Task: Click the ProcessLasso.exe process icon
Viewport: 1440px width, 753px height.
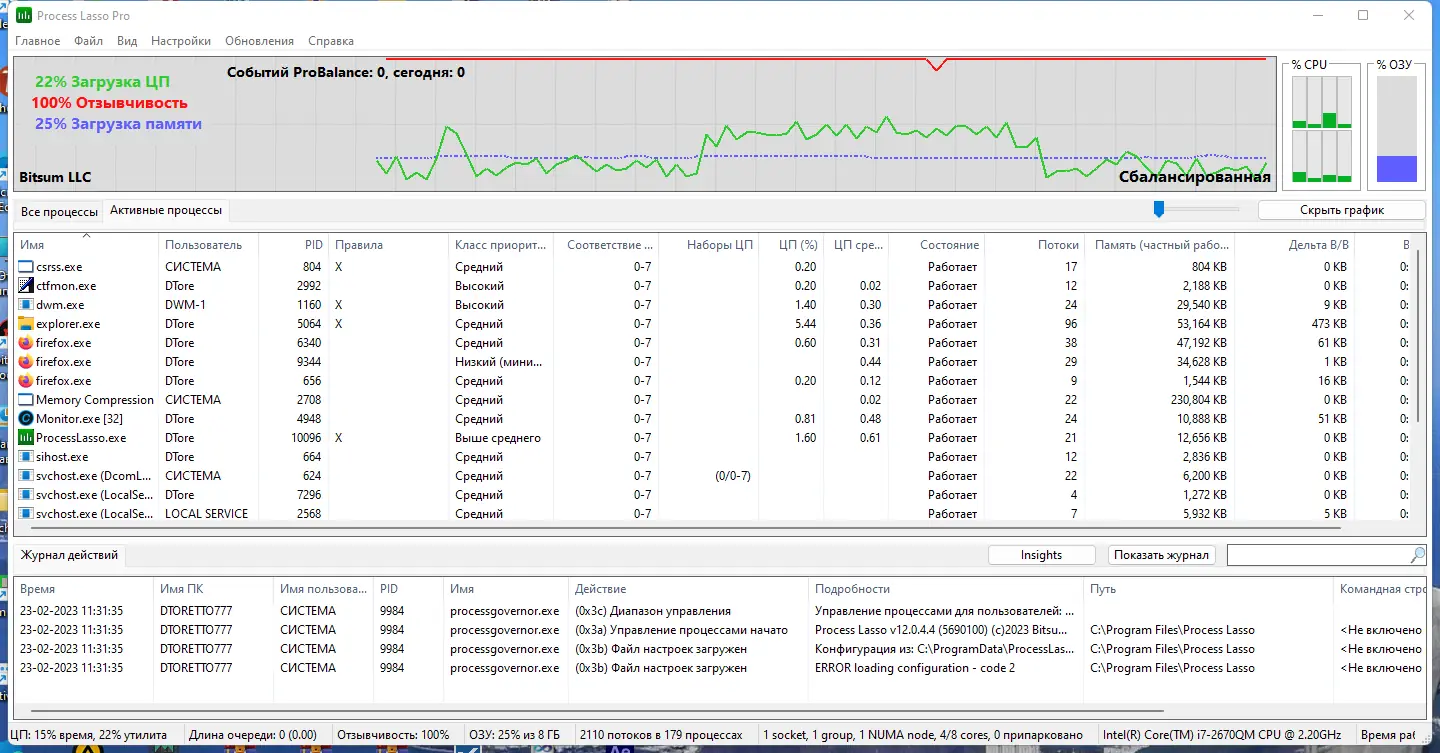Action: 26,438
